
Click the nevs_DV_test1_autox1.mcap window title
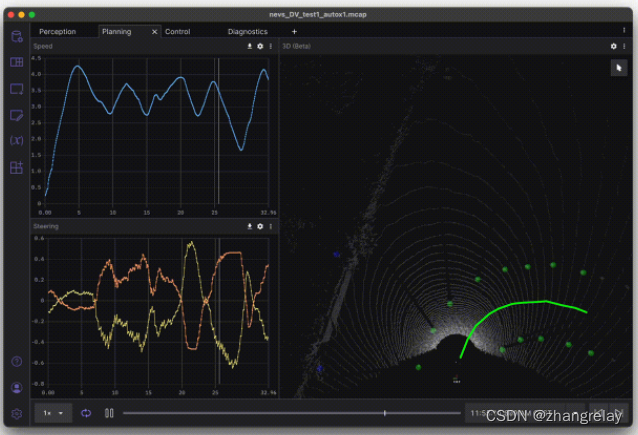[x=318, y=15]
